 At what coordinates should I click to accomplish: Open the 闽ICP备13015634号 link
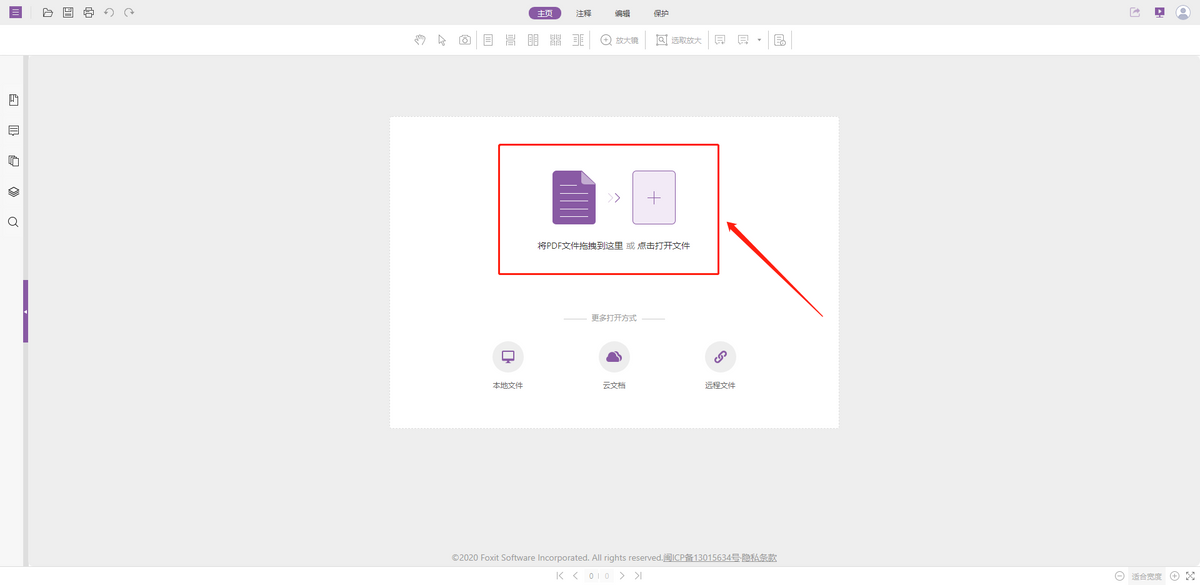point(704,558)
